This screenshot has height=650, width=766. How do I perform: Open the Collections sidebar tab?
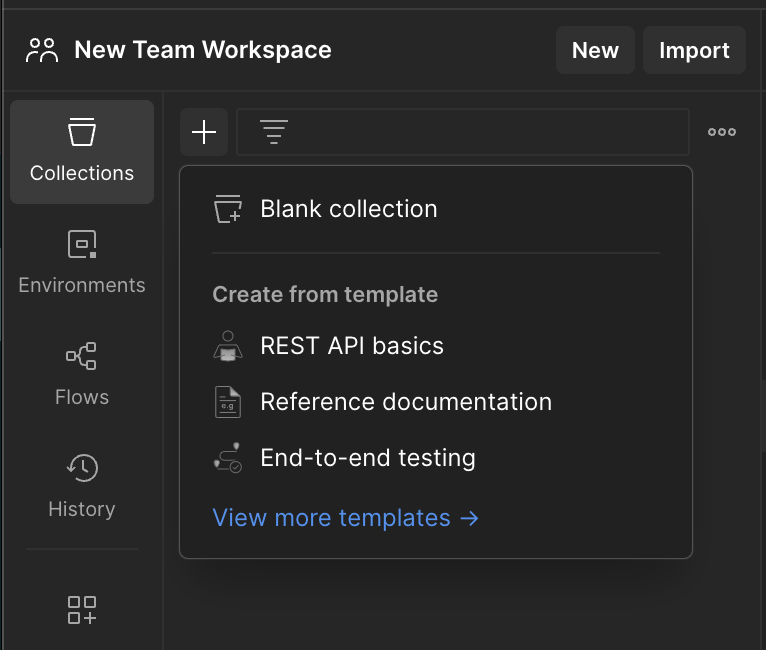(82, 152)
